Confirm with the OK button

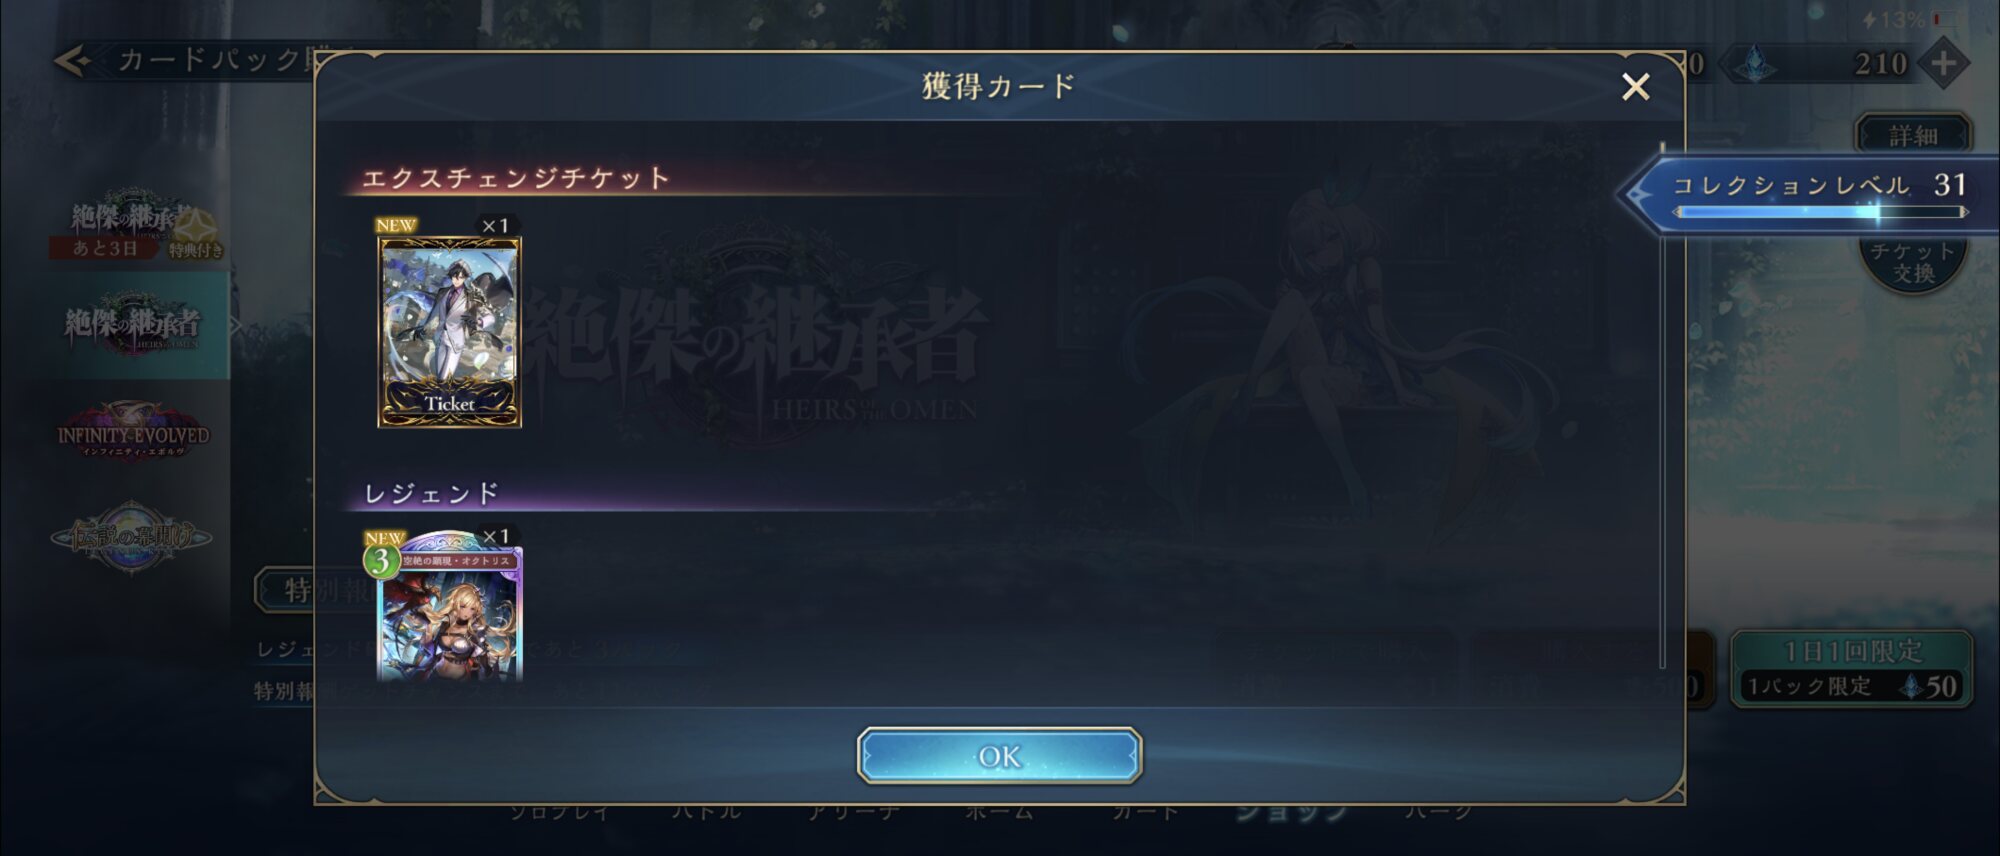[x=999, y=756]
